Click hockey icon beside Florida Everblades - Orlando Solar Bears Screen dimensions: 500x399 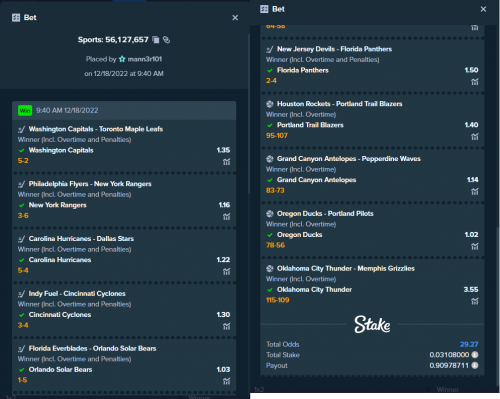[x=22, y=349]
